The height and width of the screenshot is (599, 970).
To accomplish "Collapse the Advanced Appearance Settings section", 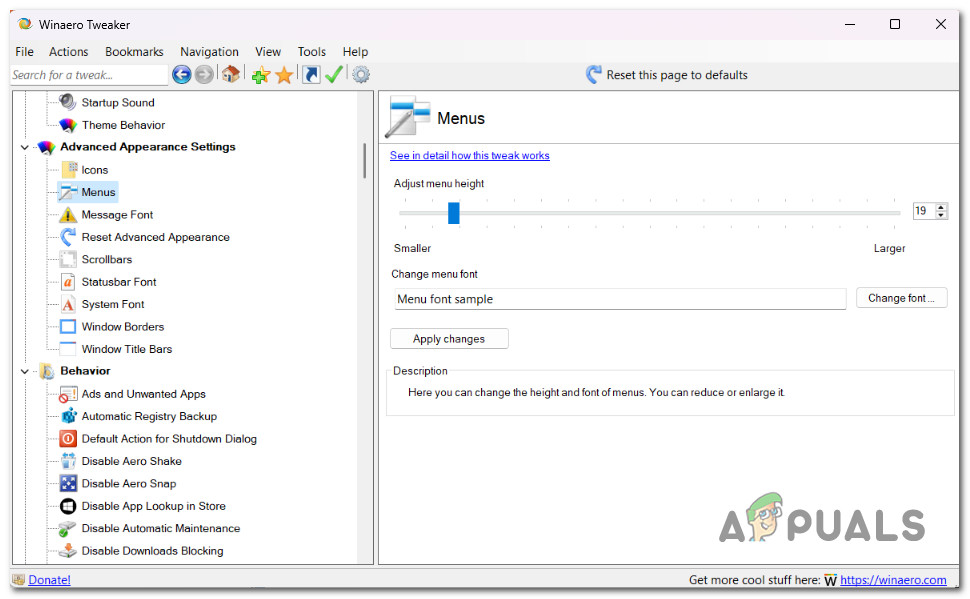I will click(x=25, y=147).
